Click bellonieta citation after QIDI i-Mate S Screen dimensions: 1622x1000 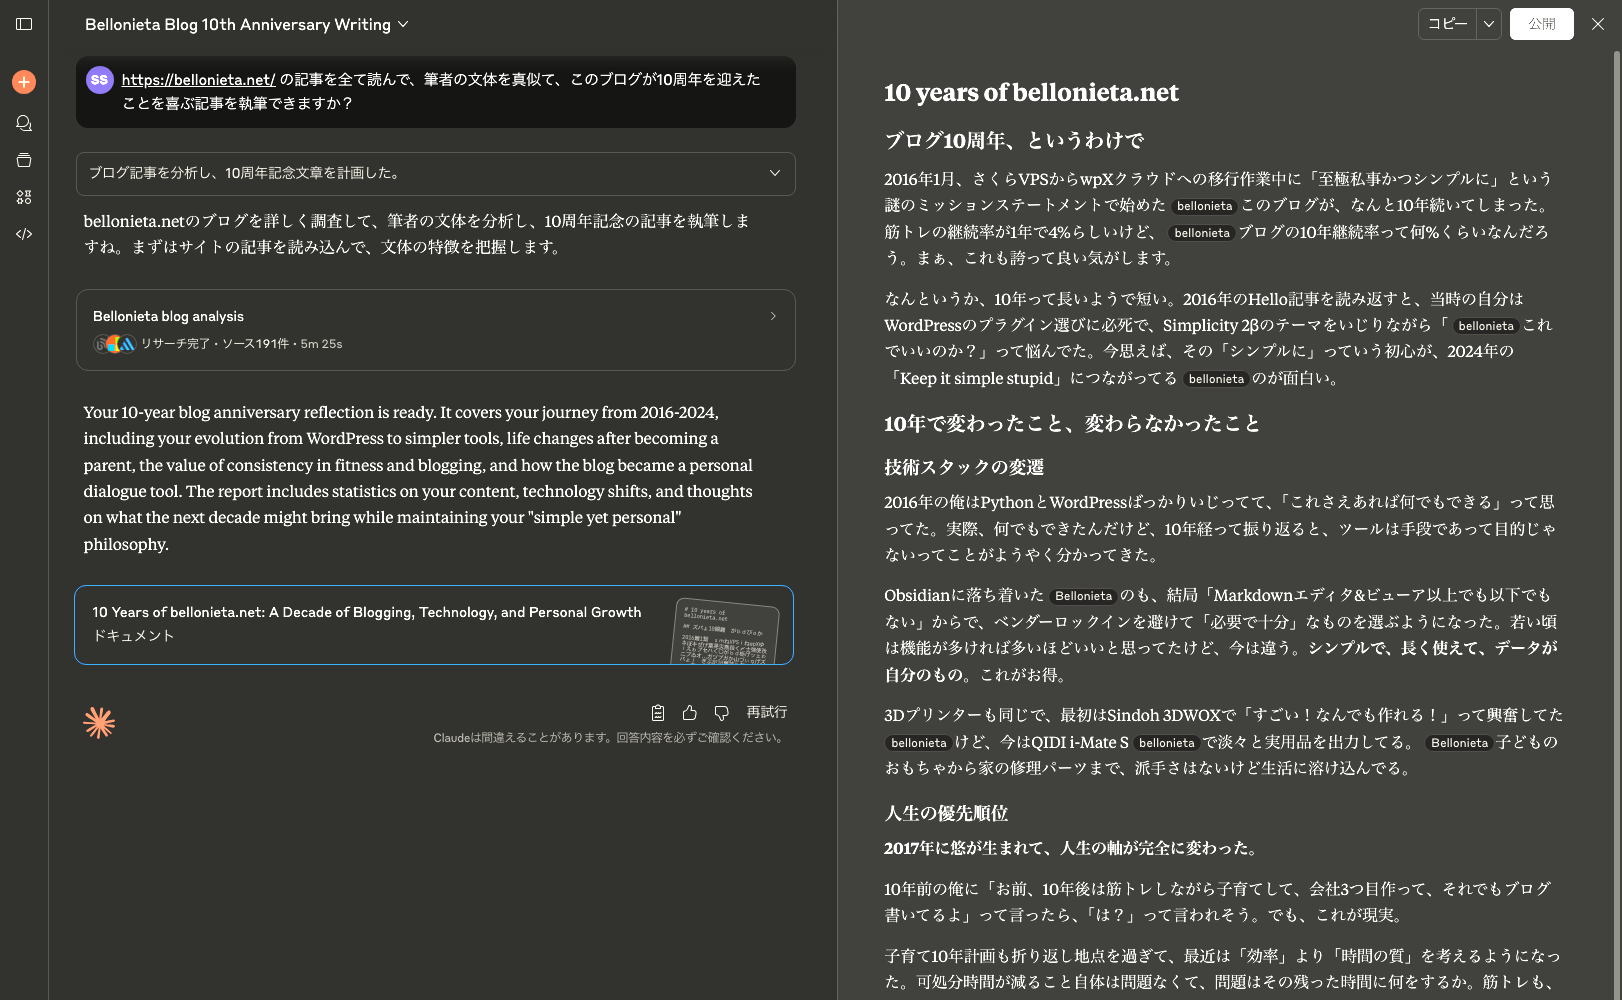click(1166, 743)
